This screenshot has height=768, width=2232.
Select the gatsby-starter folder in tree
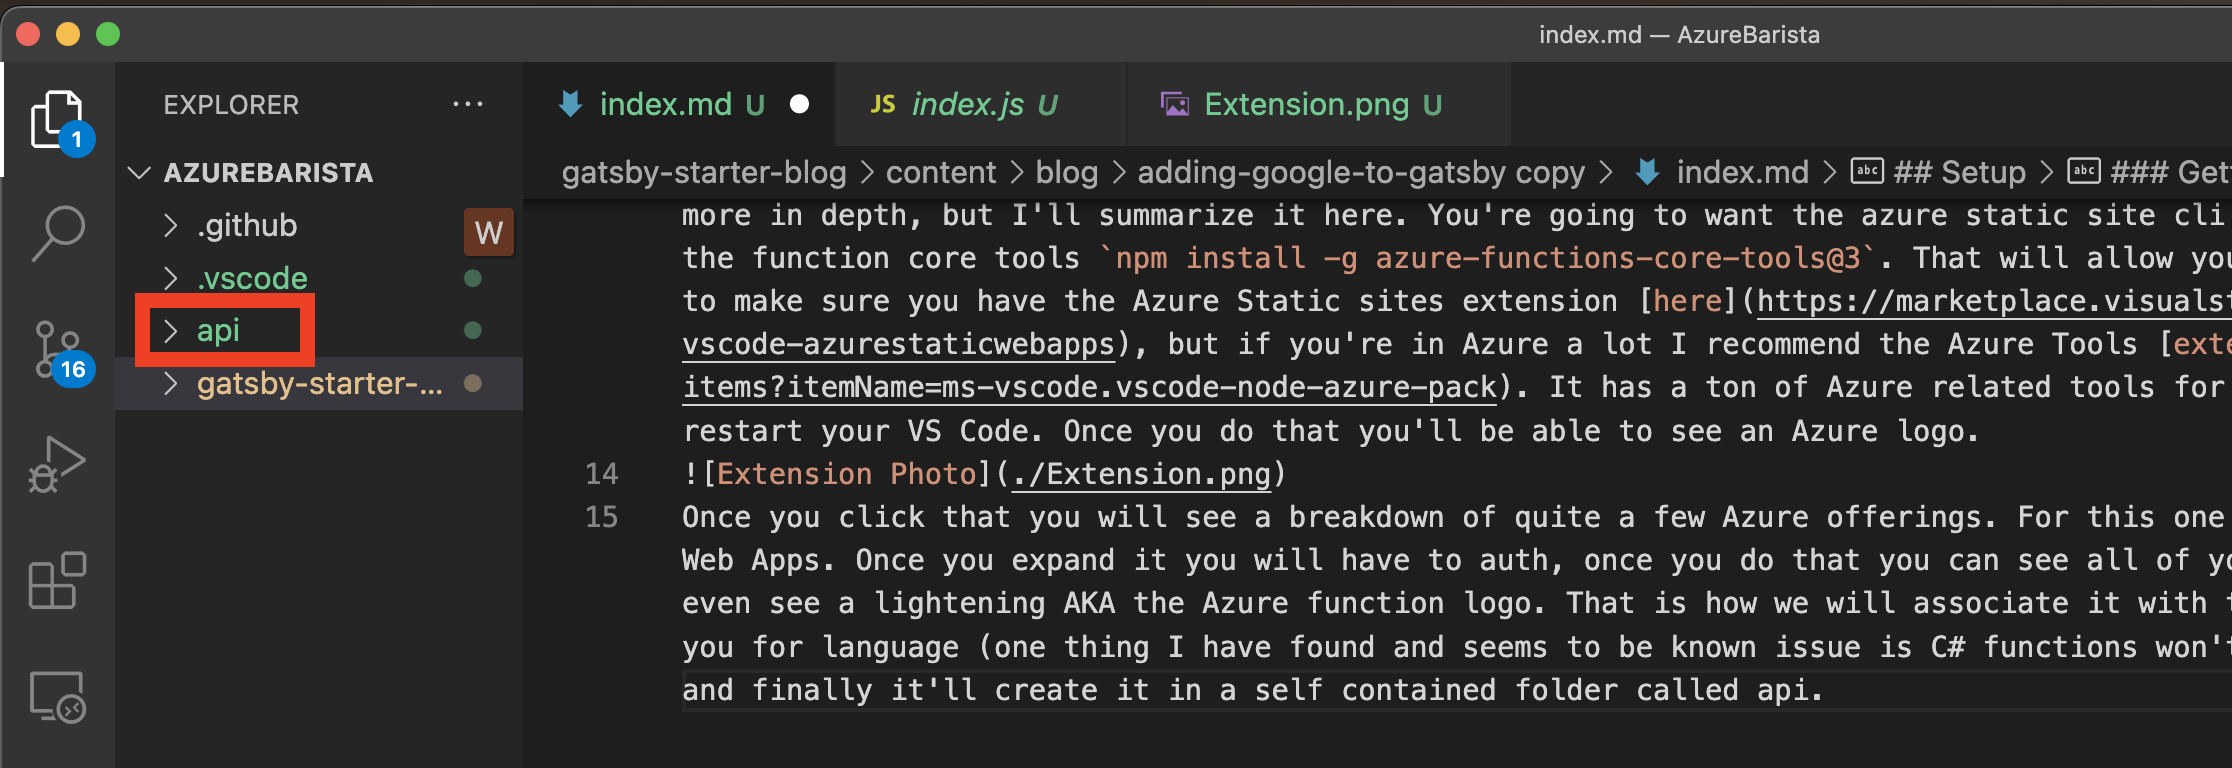point(318,384)
